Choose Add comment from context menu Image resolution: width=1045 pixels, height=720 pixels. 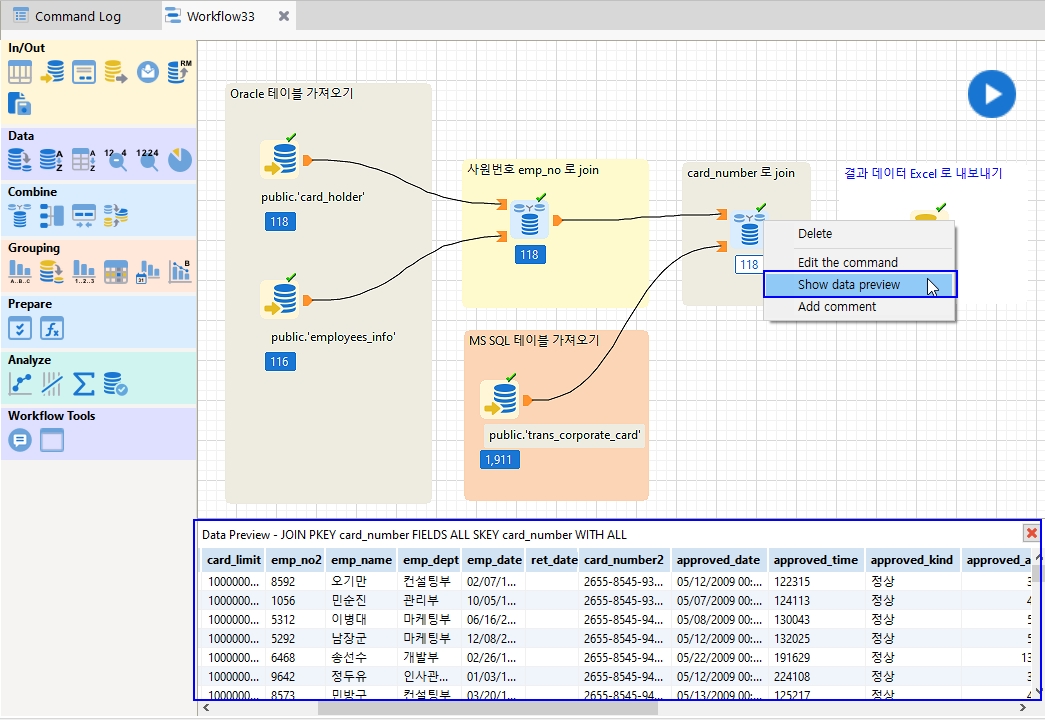(x=836, y=307)
